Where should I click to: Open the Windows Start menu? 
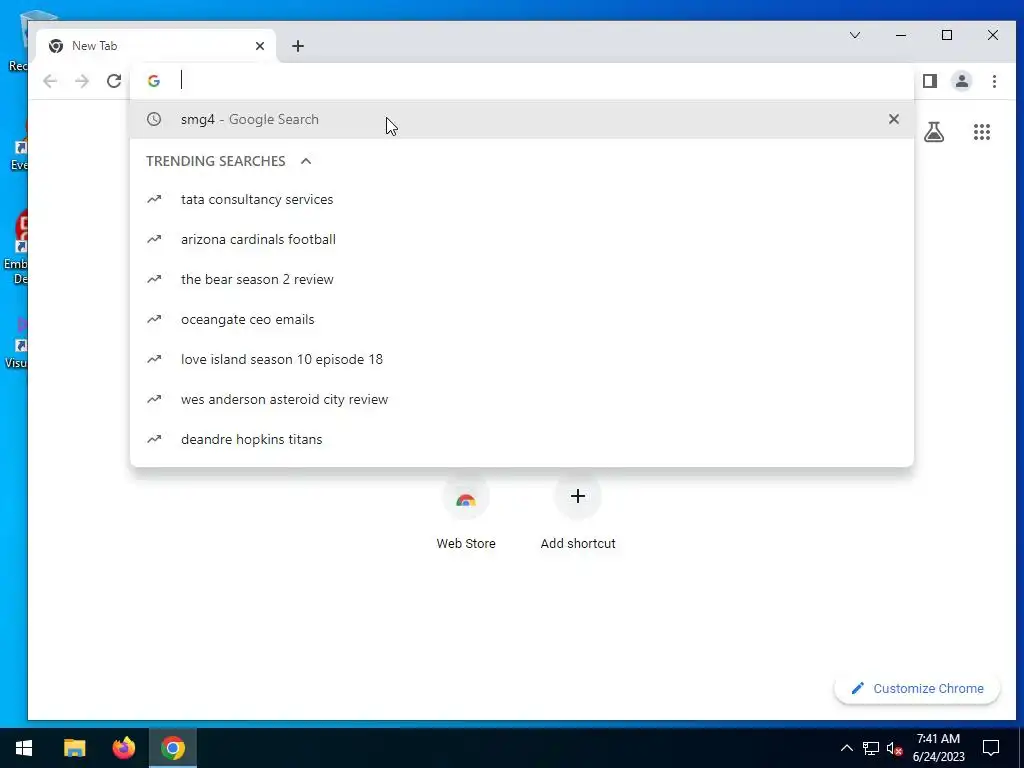coord(24,748)
